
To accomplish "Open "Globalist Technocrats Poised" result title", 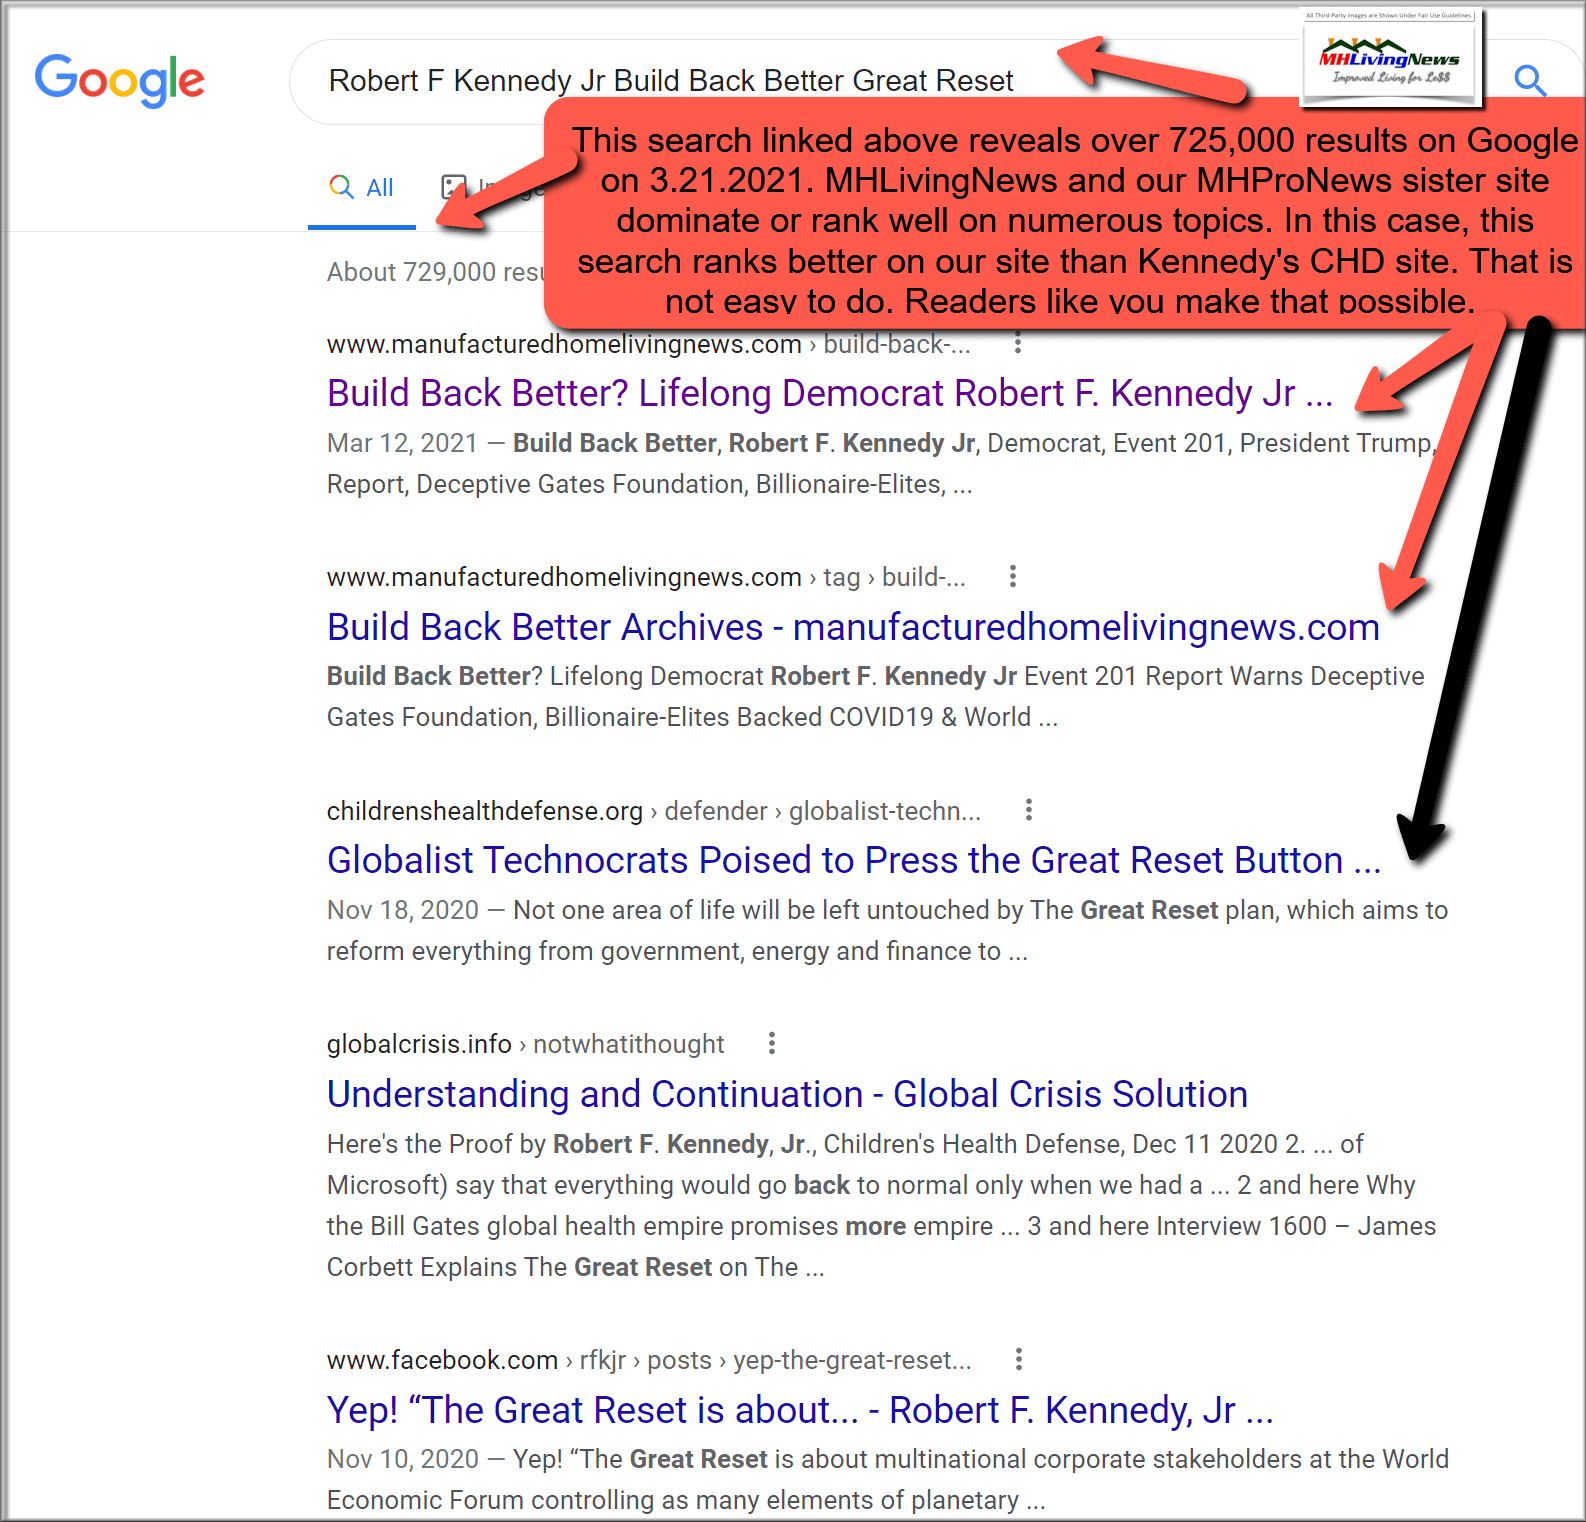I will coord(852,861).
